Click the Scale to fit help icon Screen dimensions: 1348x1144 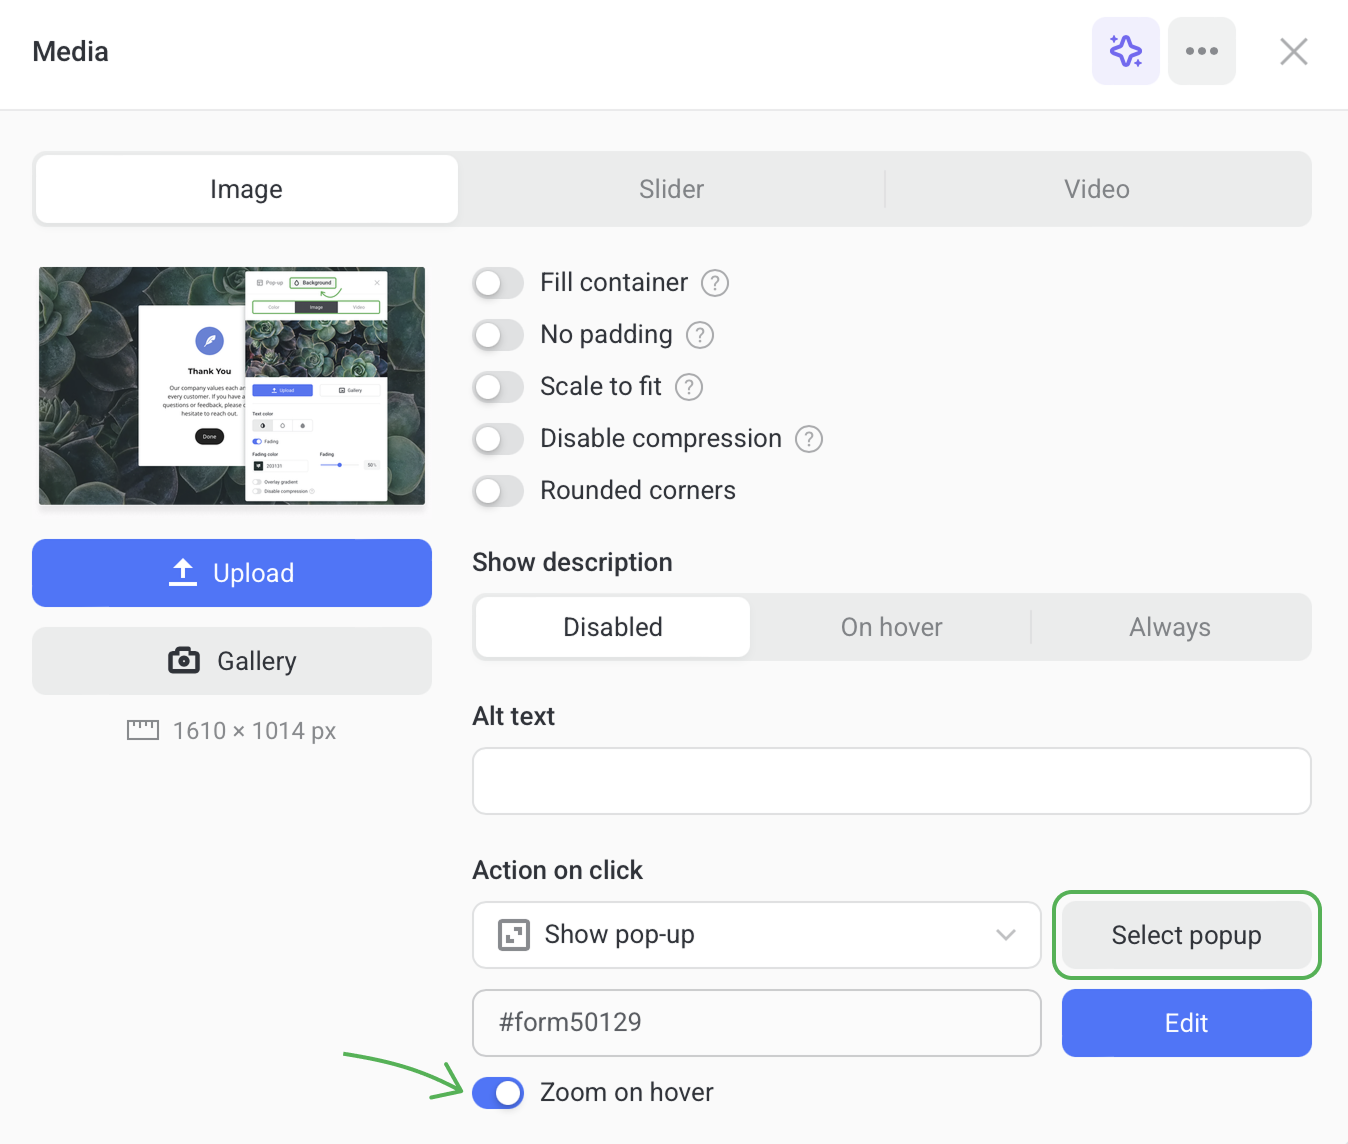point(689,387)
